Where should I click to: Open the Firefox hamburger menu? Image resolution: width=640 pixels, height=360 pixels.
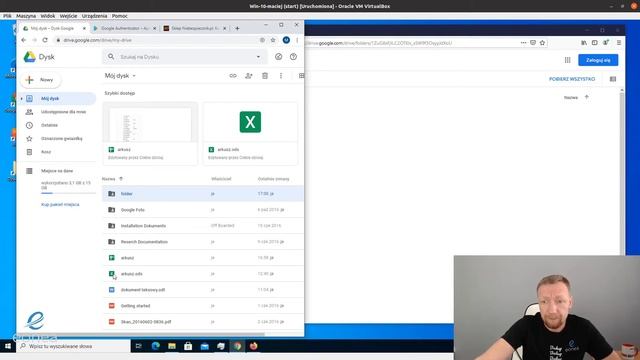[619, 42]
